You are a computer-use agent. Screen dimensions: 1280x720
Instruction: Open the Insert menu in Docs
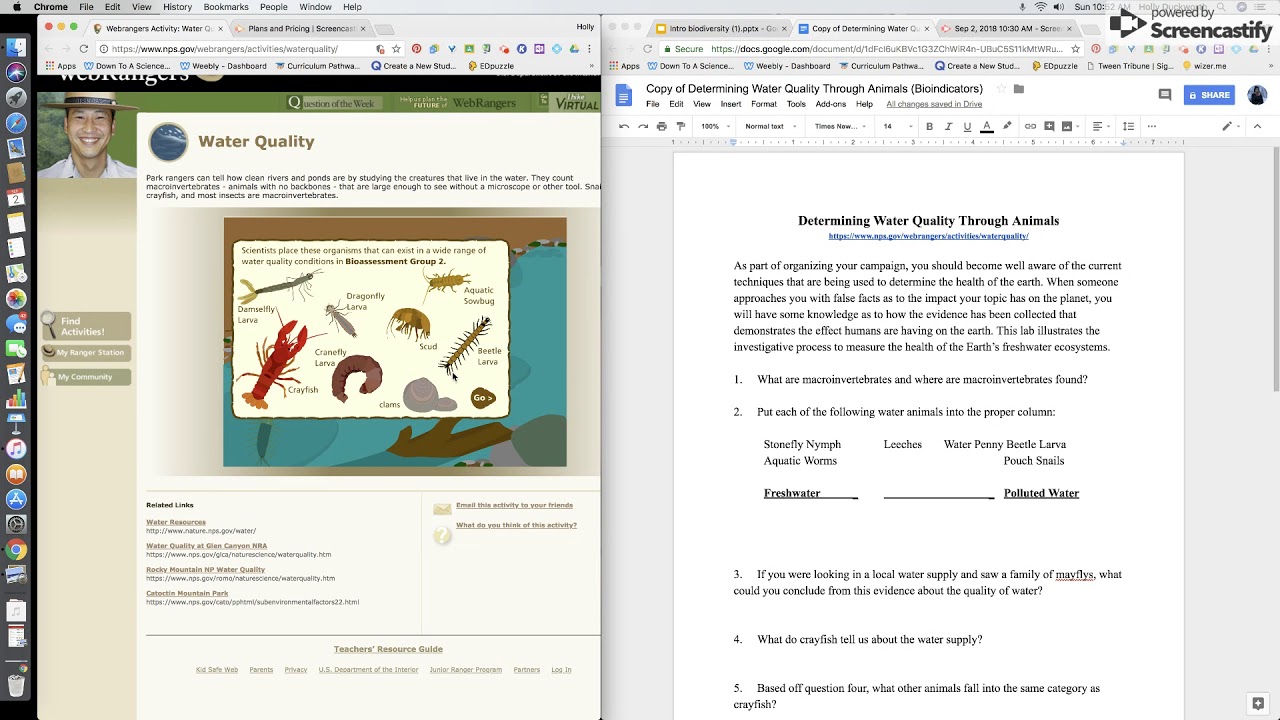coord(731,104)
